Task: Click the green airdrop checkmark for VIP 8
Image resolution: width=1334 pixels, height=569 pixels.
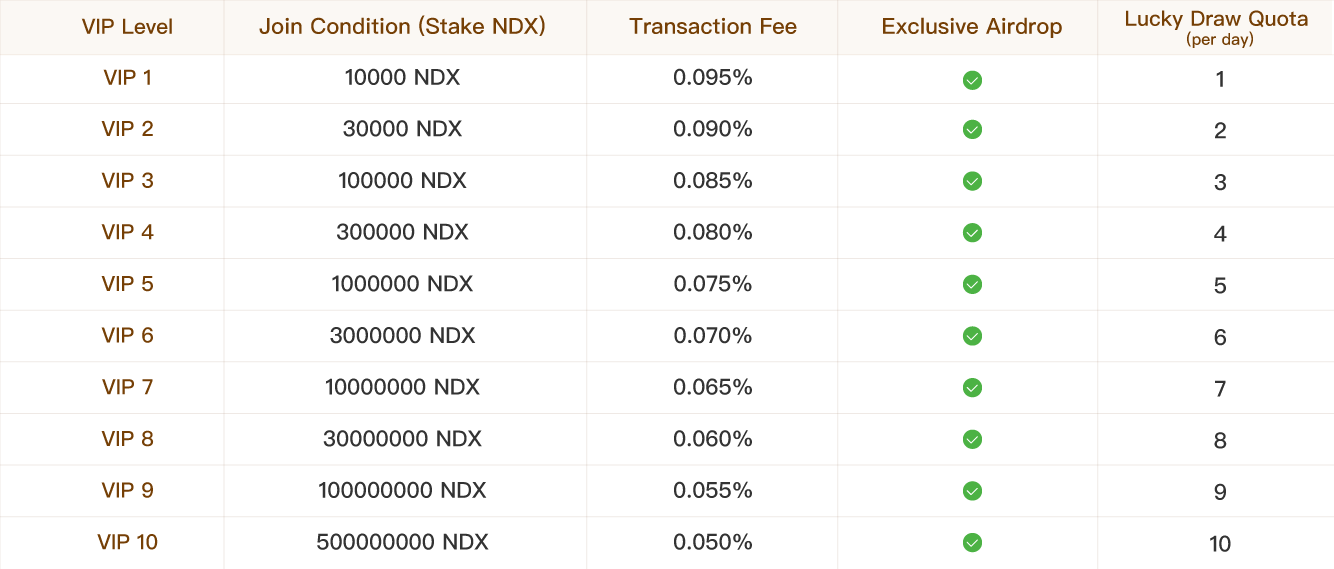Action: [972, 440]
